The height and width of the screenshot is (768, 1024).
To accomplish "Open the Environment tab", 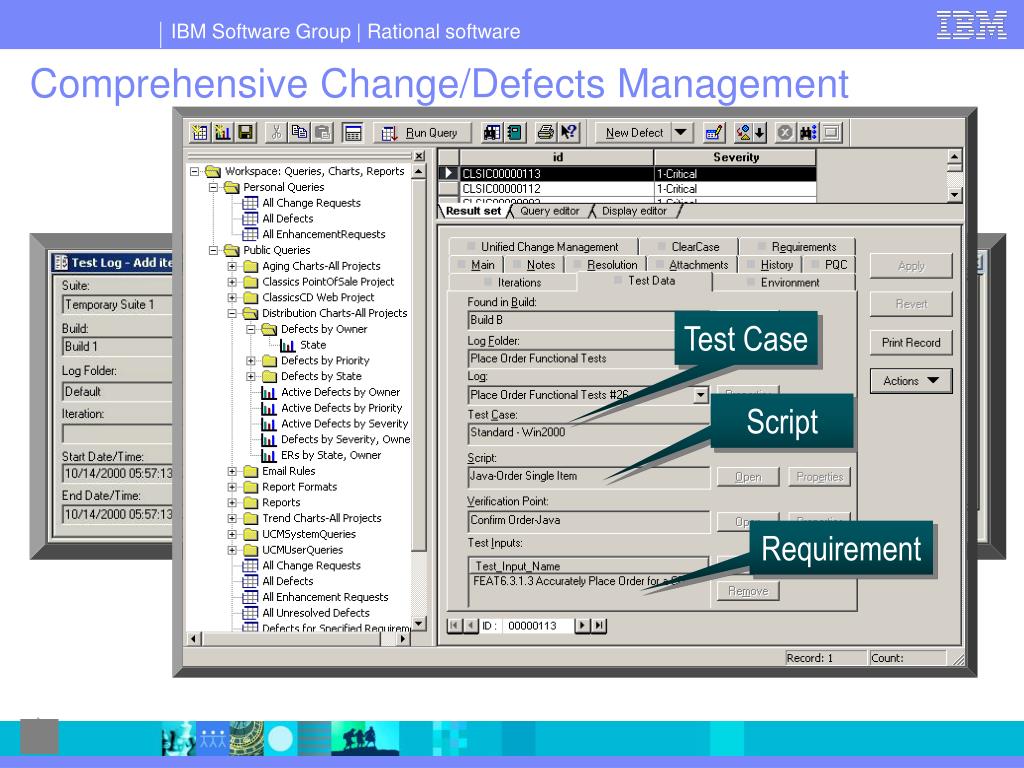I will [x=784, y=282].
